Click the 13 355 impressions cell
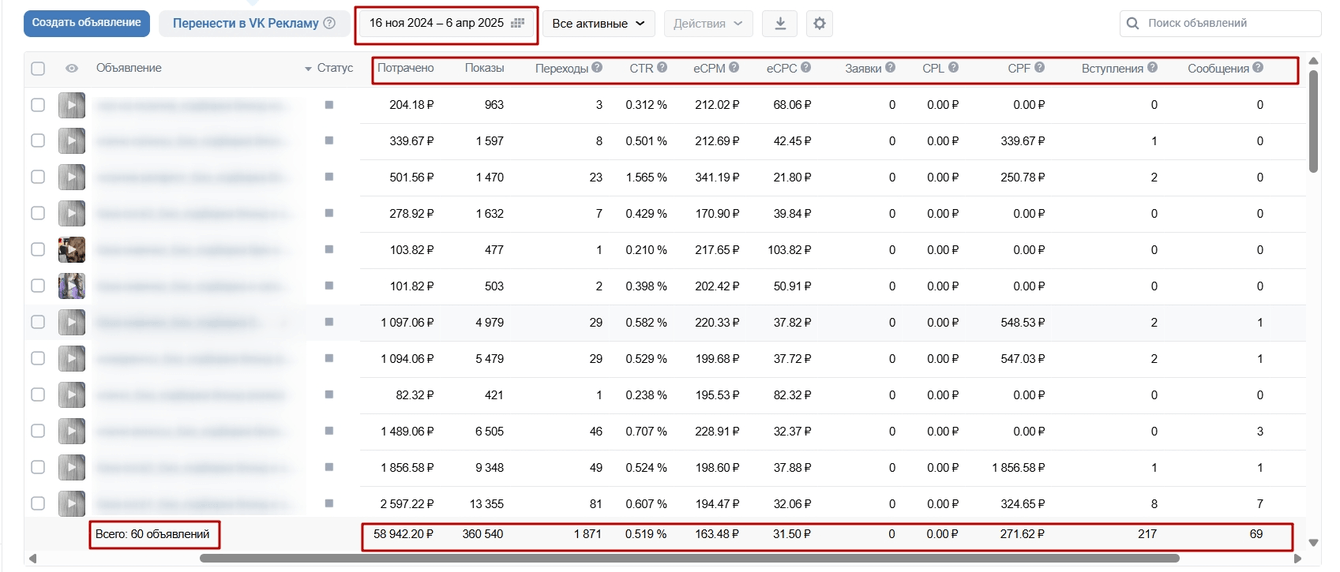The image size is (1340, 572). pos(483,503)
